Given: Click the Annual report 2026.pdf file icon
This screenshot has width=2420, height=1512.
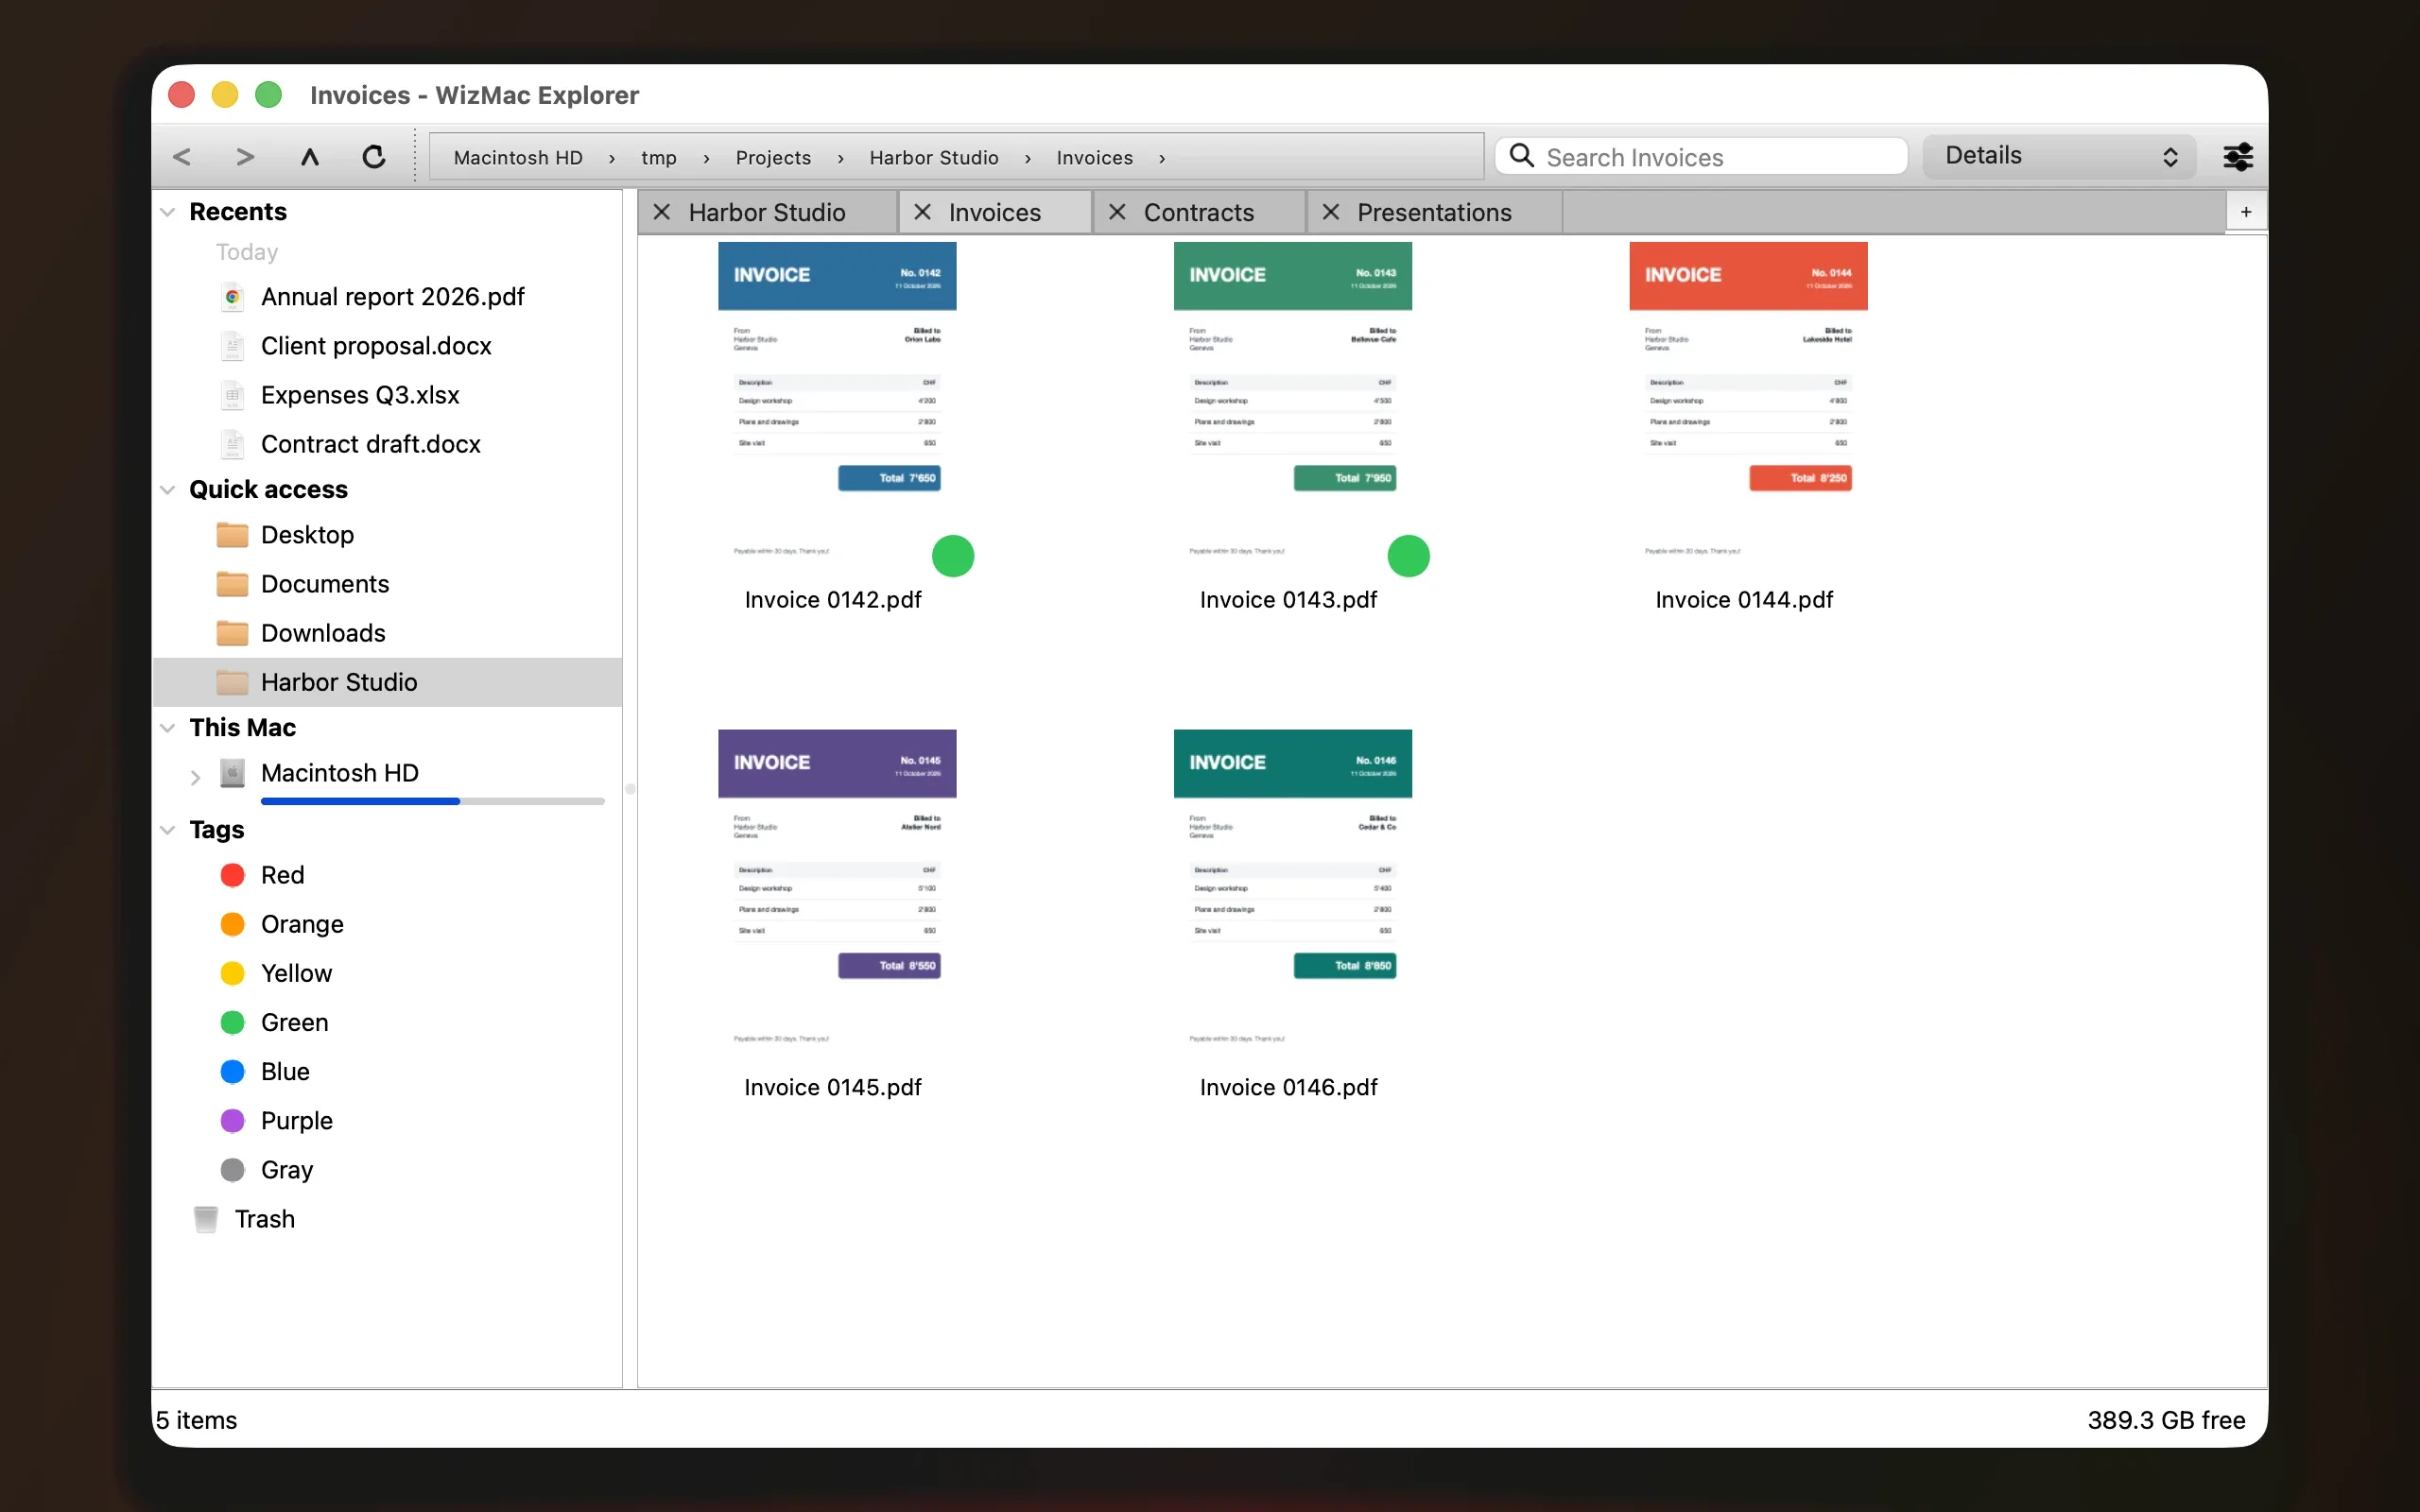Looking at the screenshot, I should pos(232,297).
